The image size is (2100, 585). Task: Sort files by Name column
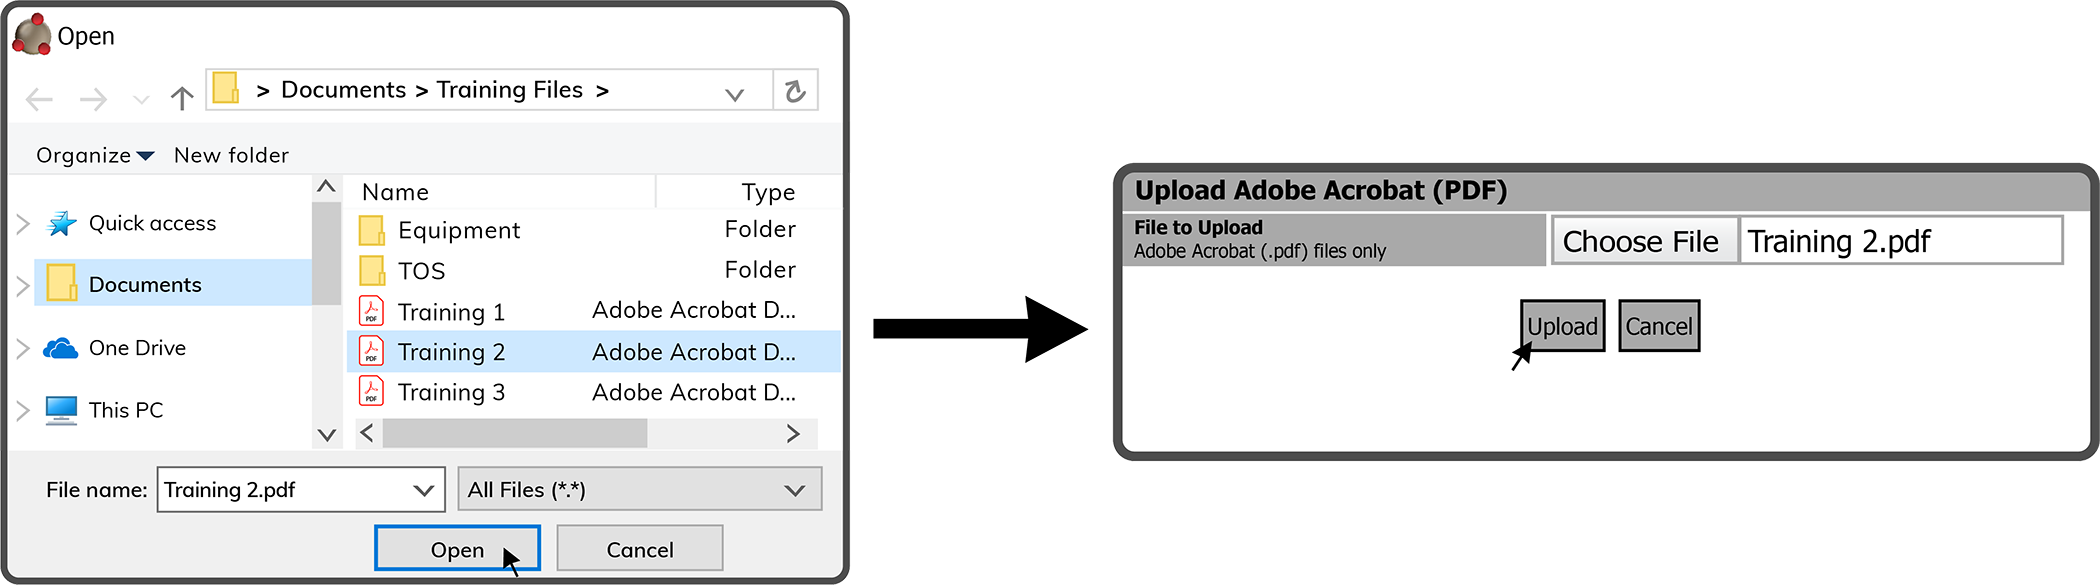[x=395, y=192]
